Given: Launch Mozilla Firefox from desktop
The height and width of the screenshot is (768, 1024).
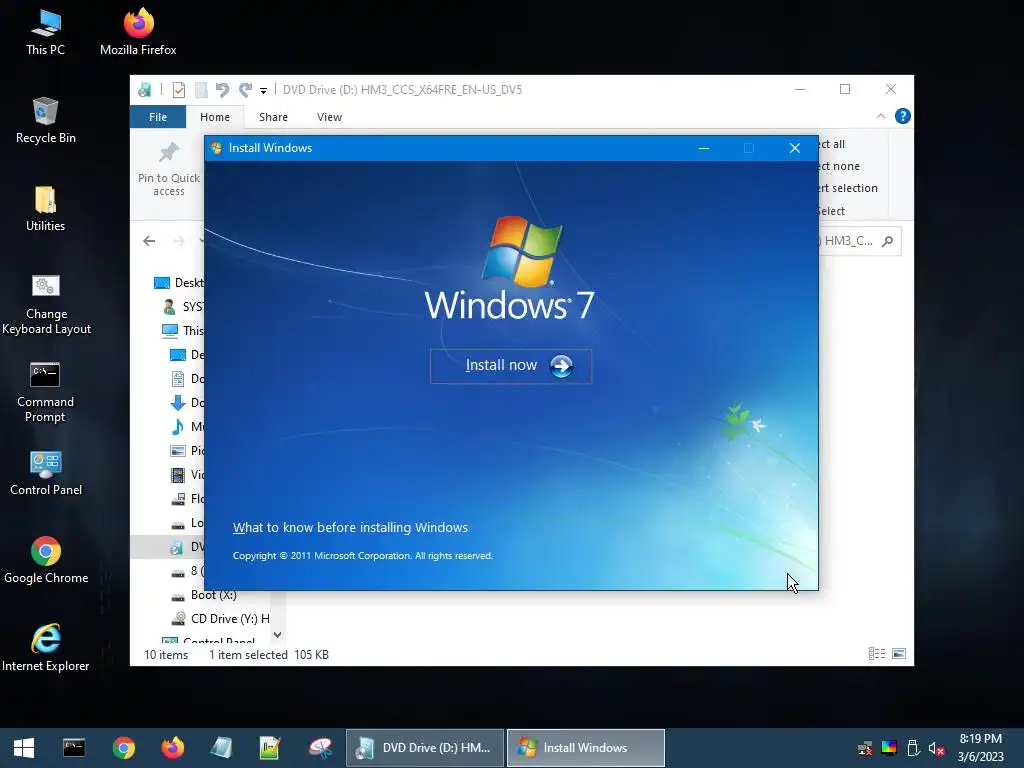Looking at the screenshot, I should coord(138,33).
